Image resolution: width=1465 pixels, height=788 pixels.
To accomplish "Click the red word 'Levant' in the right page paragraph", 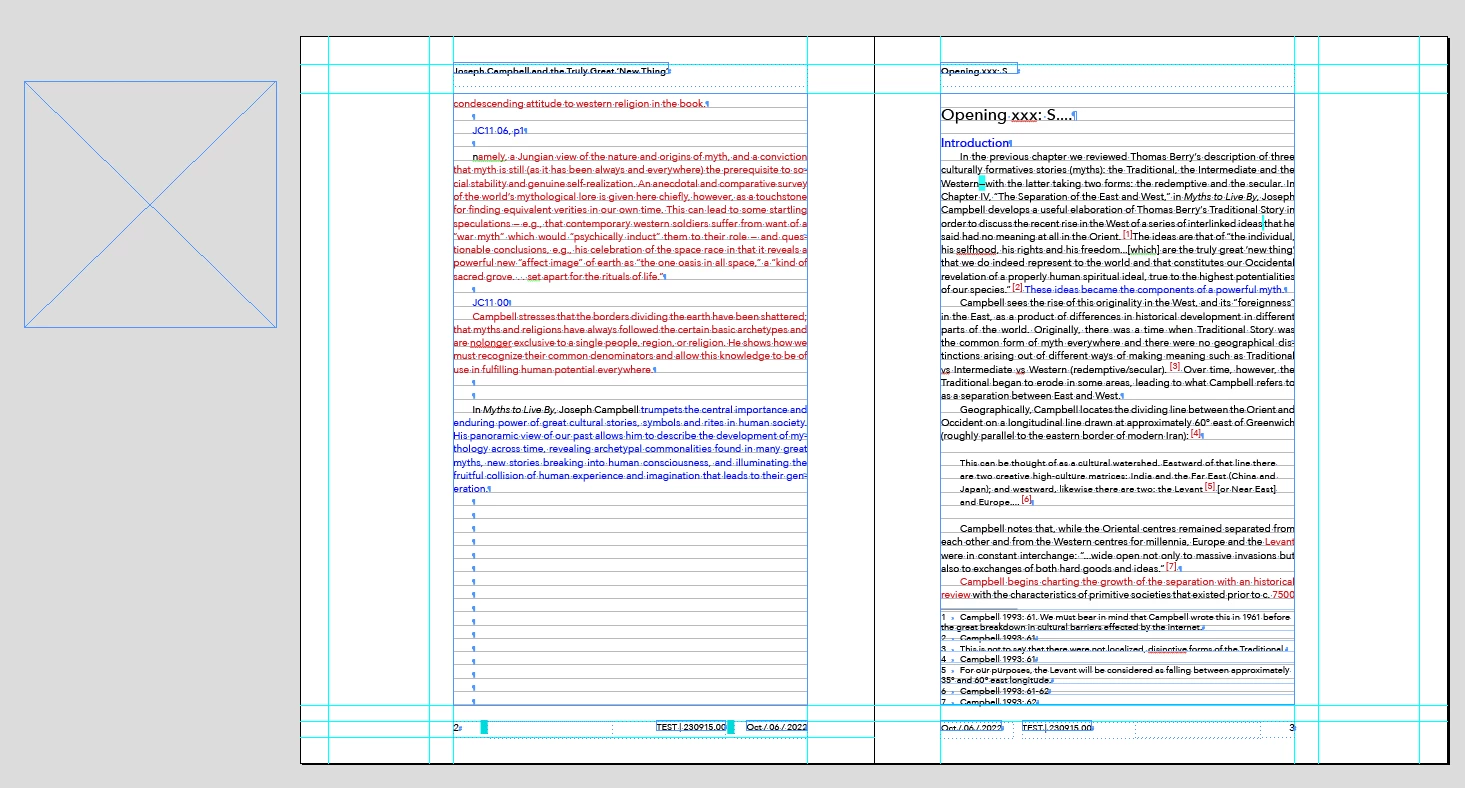I will tap(1279, 542).
